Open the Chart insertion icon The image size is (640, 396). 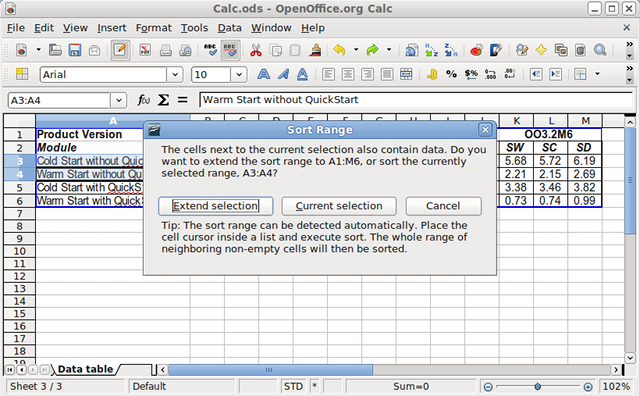point(476,50)
